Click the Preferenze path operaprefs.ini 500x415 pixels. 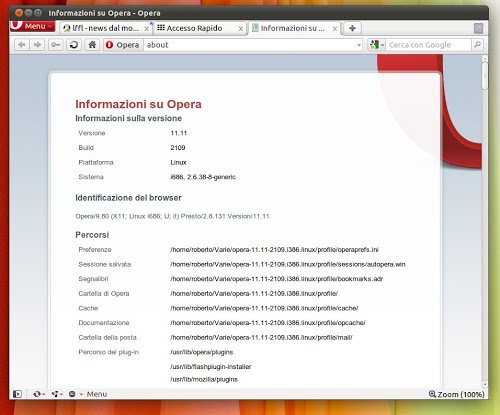[x=274, y=250]
